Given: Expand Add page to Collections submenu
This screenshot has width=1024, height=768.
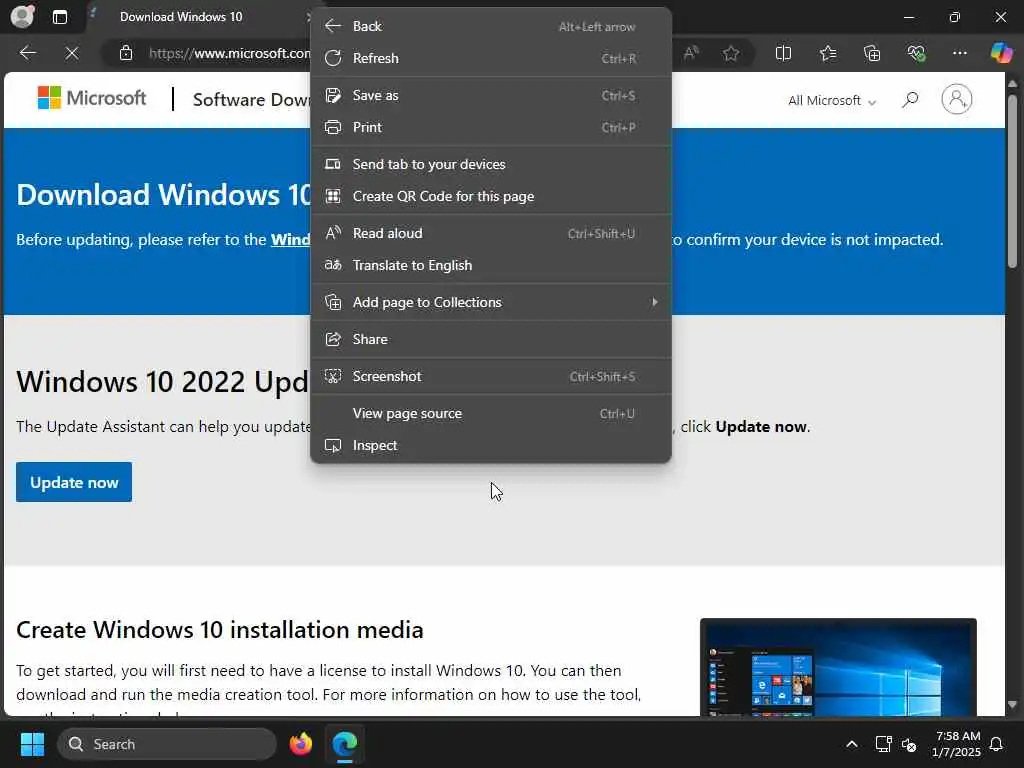Looking at the screenshot, I should pyautogui.click(x=490, y=302).
